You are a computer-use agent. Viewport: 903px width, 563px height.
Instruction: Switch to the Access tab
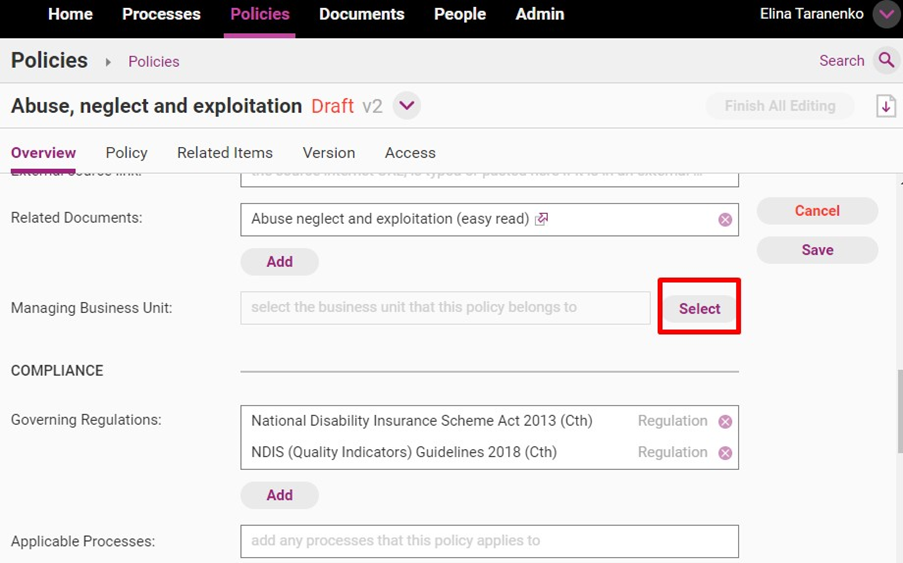410,153
